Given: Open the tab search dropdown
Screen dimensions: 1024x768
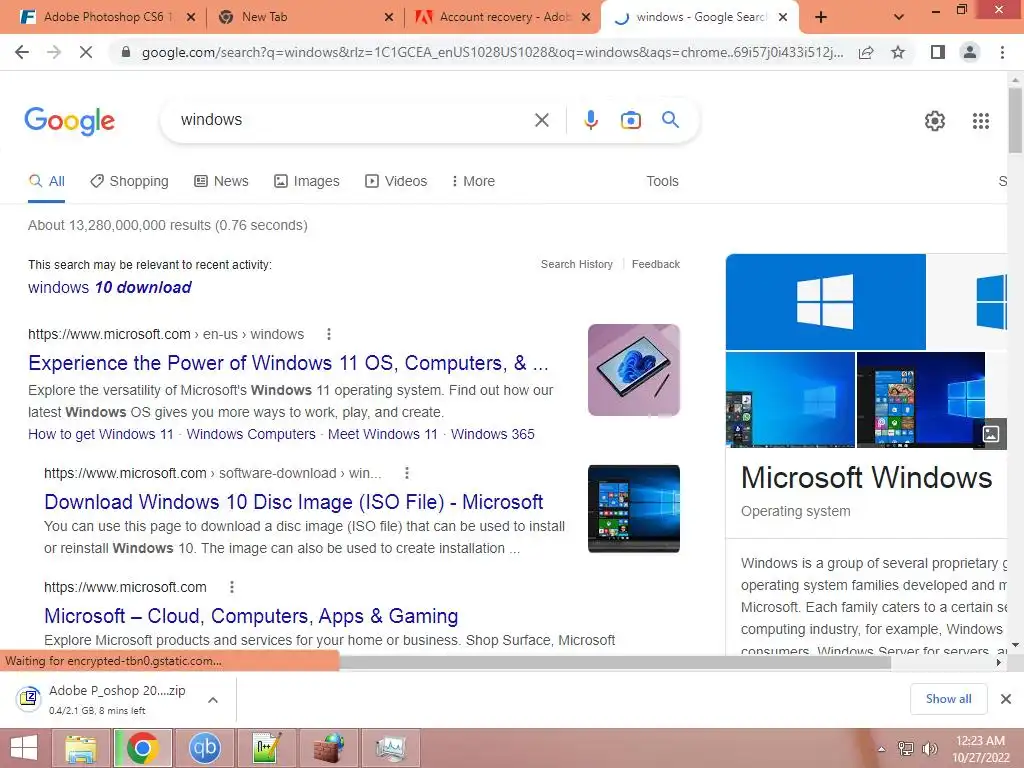Looking at the screenshot, I should 899,17.
